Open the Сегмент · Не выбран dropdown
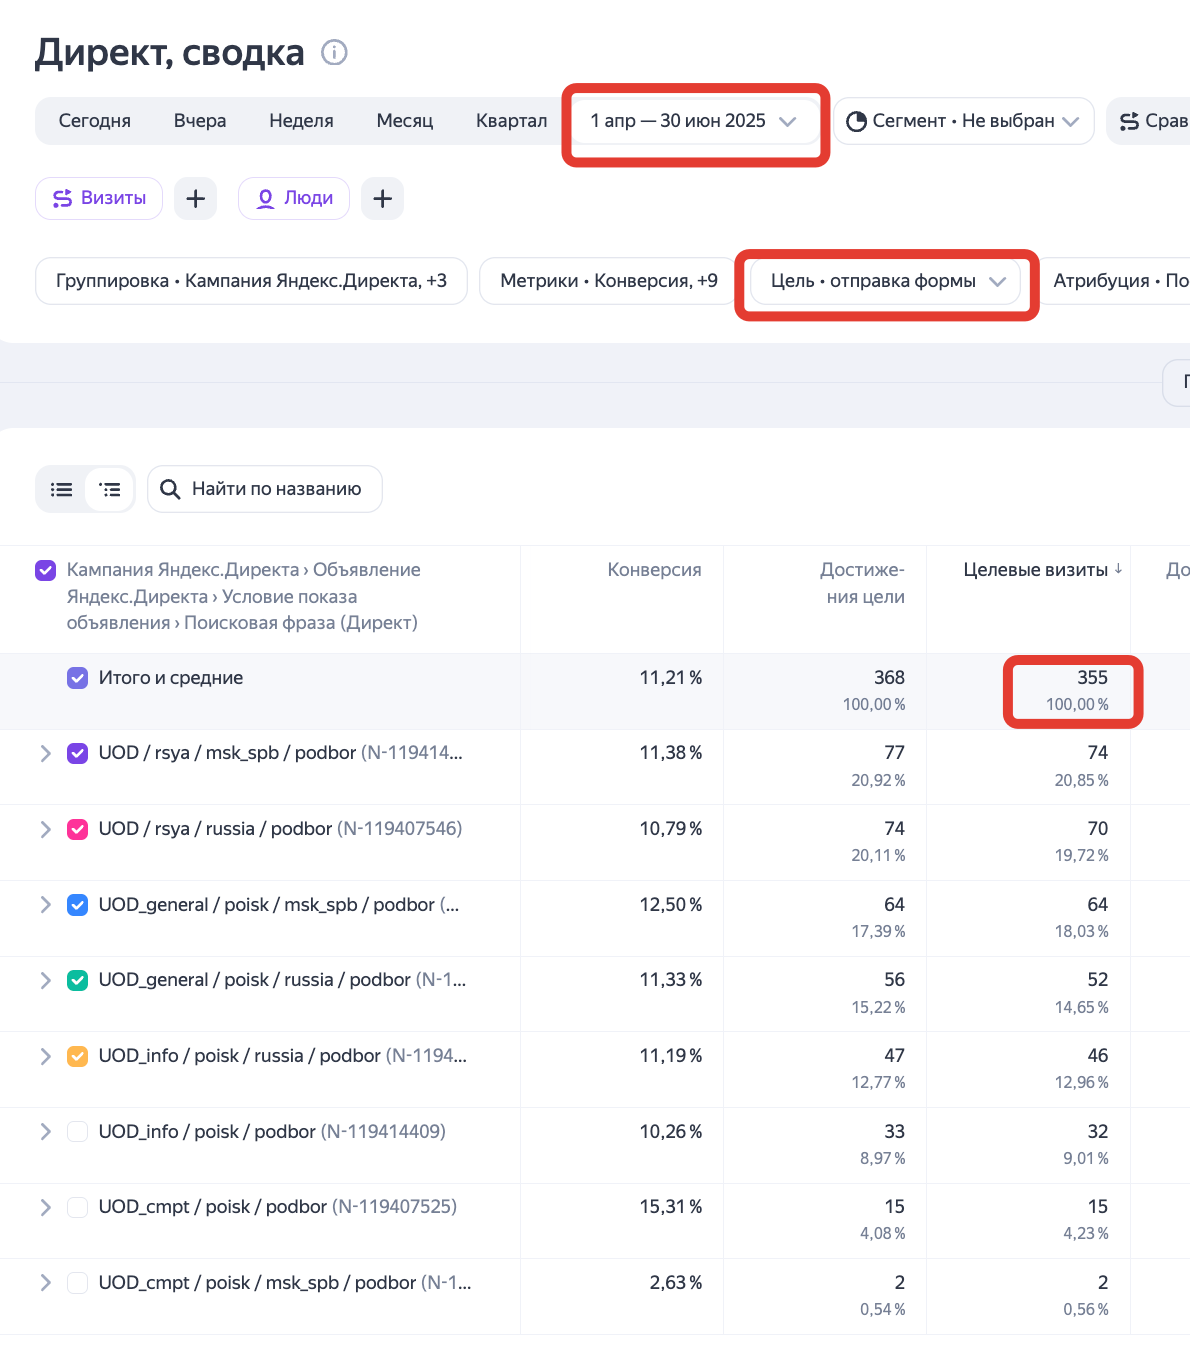 coord(963,121)
